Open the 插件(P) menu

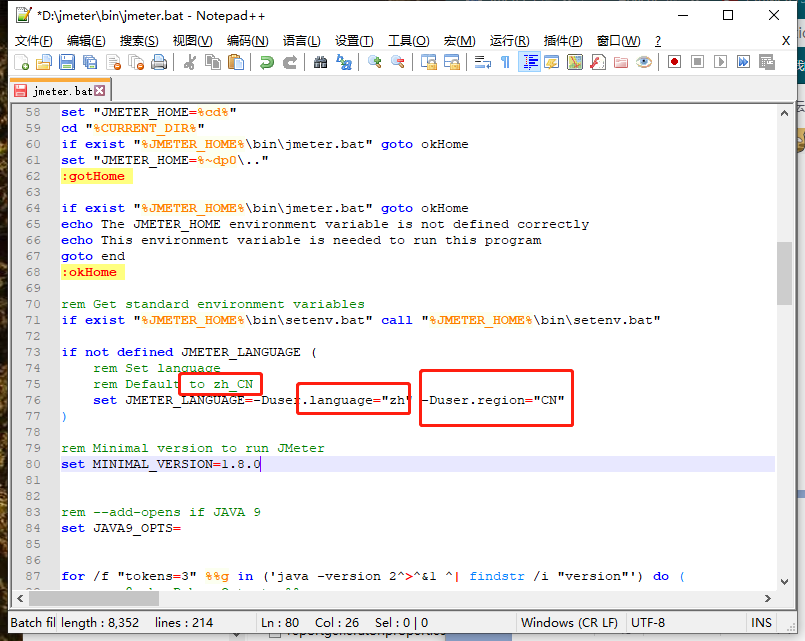[x=563, y=41]
